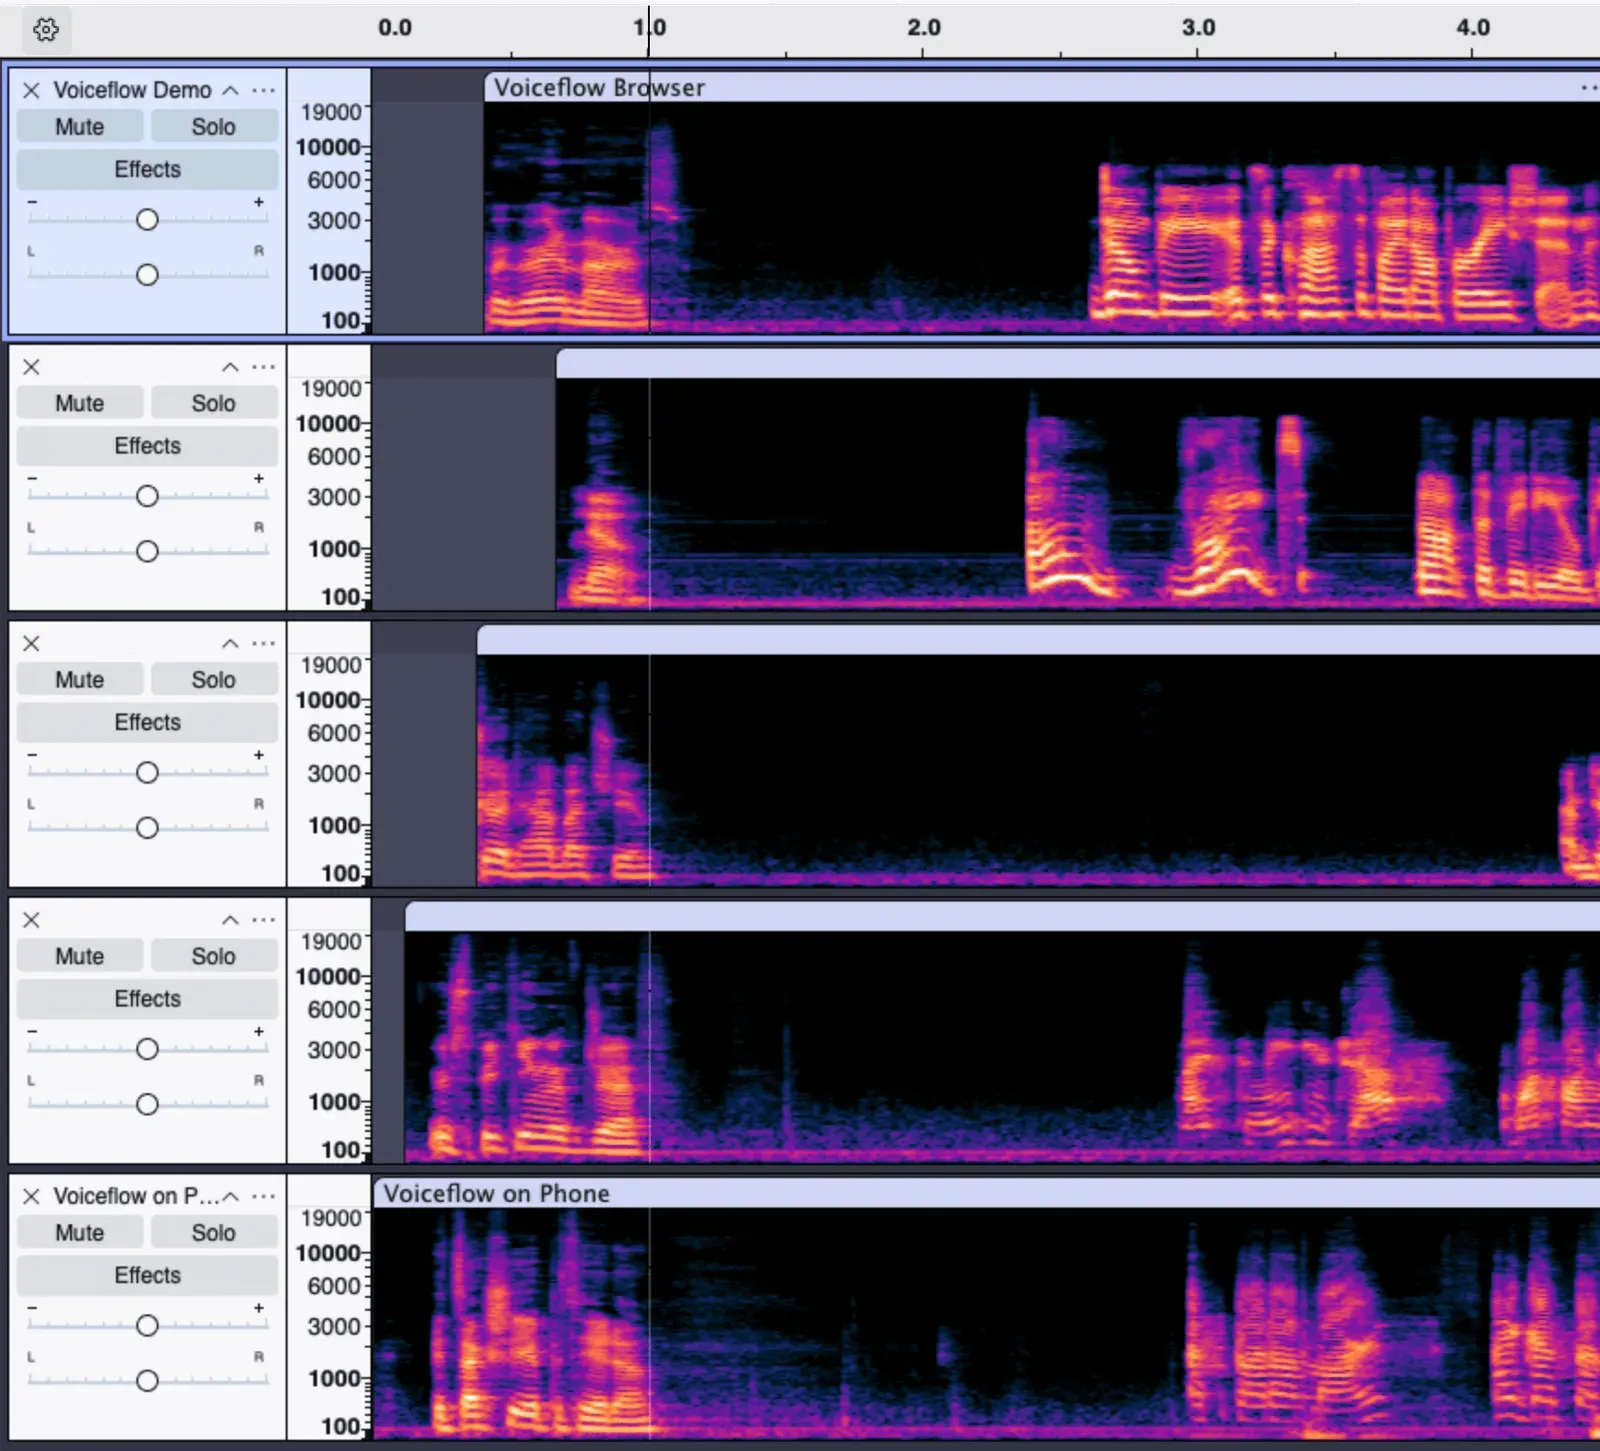Open the Voiceflow on Phone track menu
This screenshot has width=1600, height=1451.
264,1197
